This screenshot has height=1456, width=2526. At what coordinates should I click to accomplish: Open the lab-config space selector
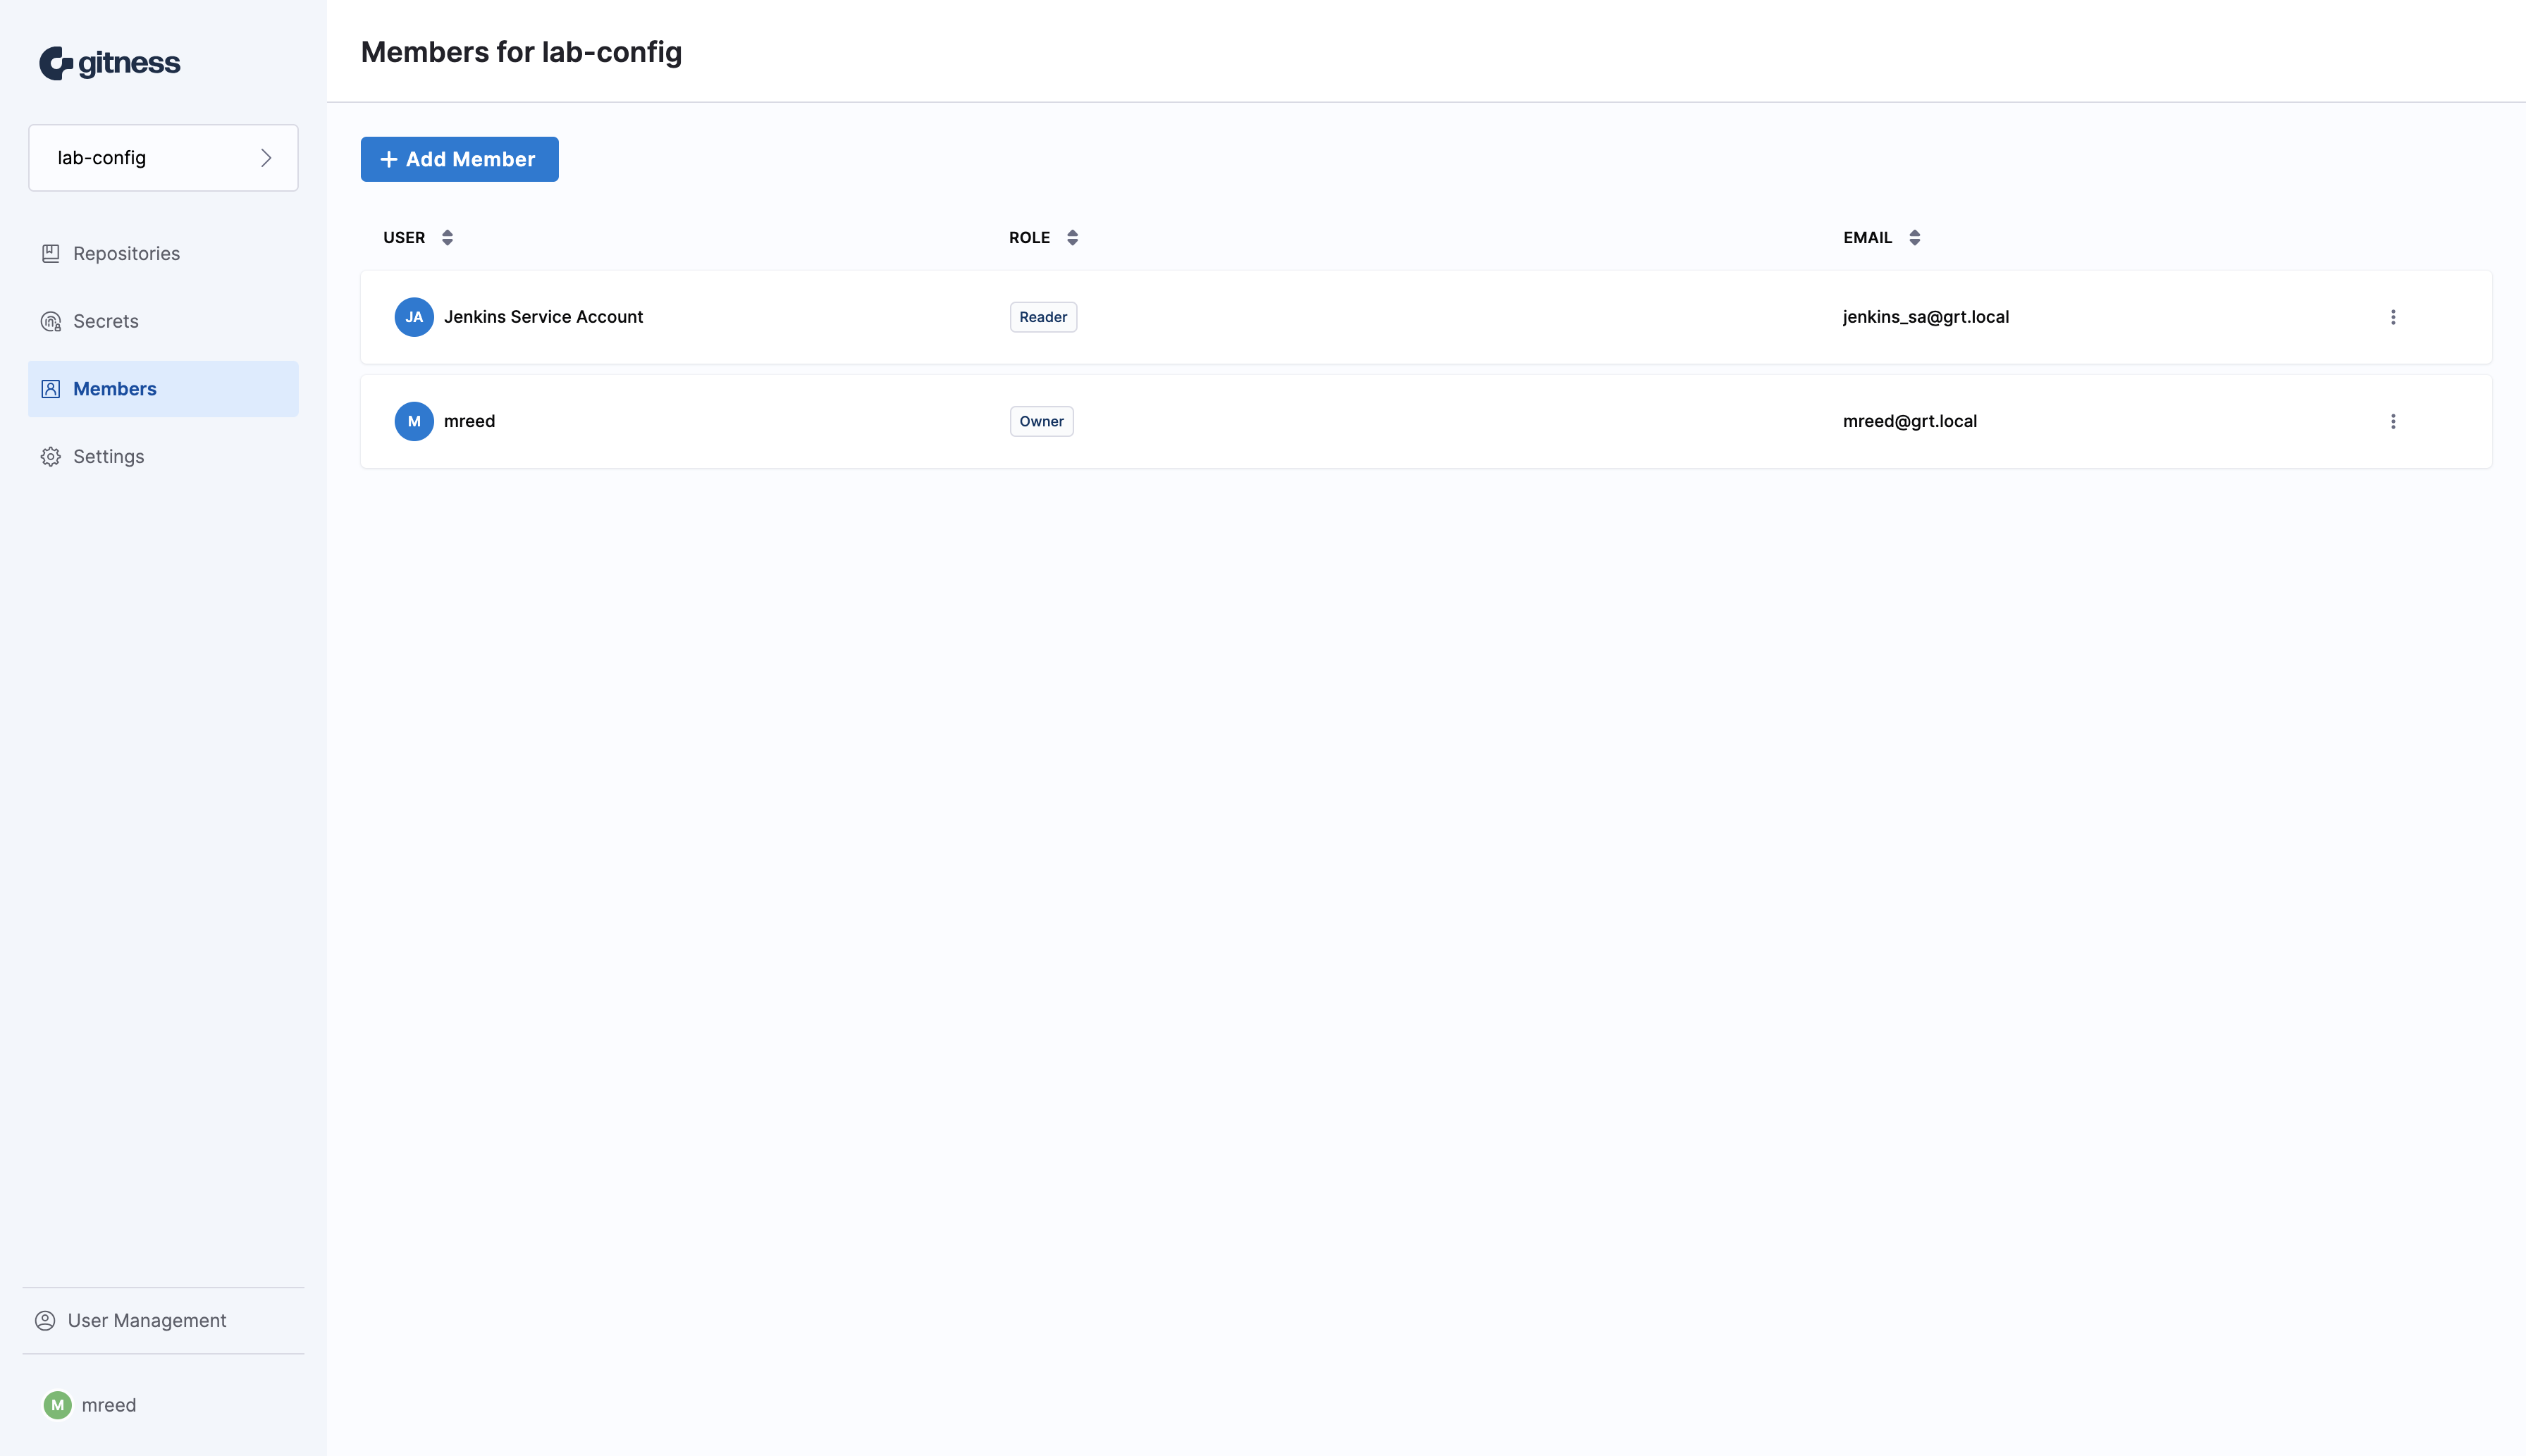click(163, 158)
